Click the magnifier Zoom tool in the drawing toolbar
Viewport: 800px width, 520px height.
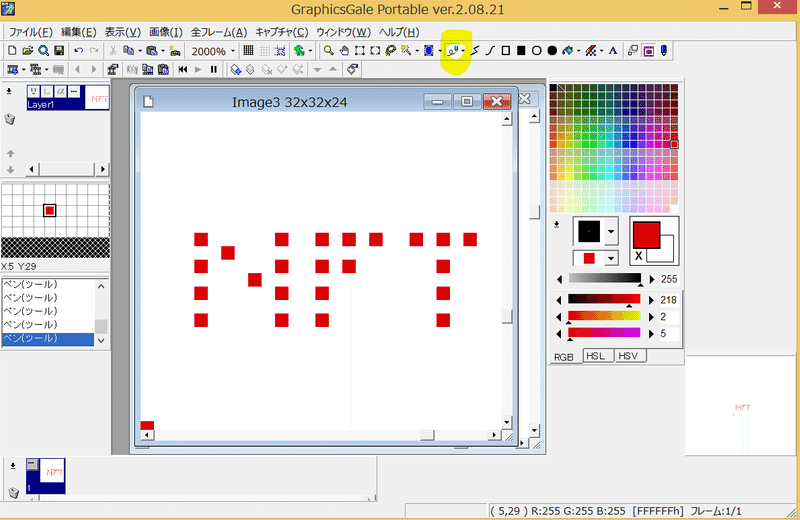(x=329, y=51)
